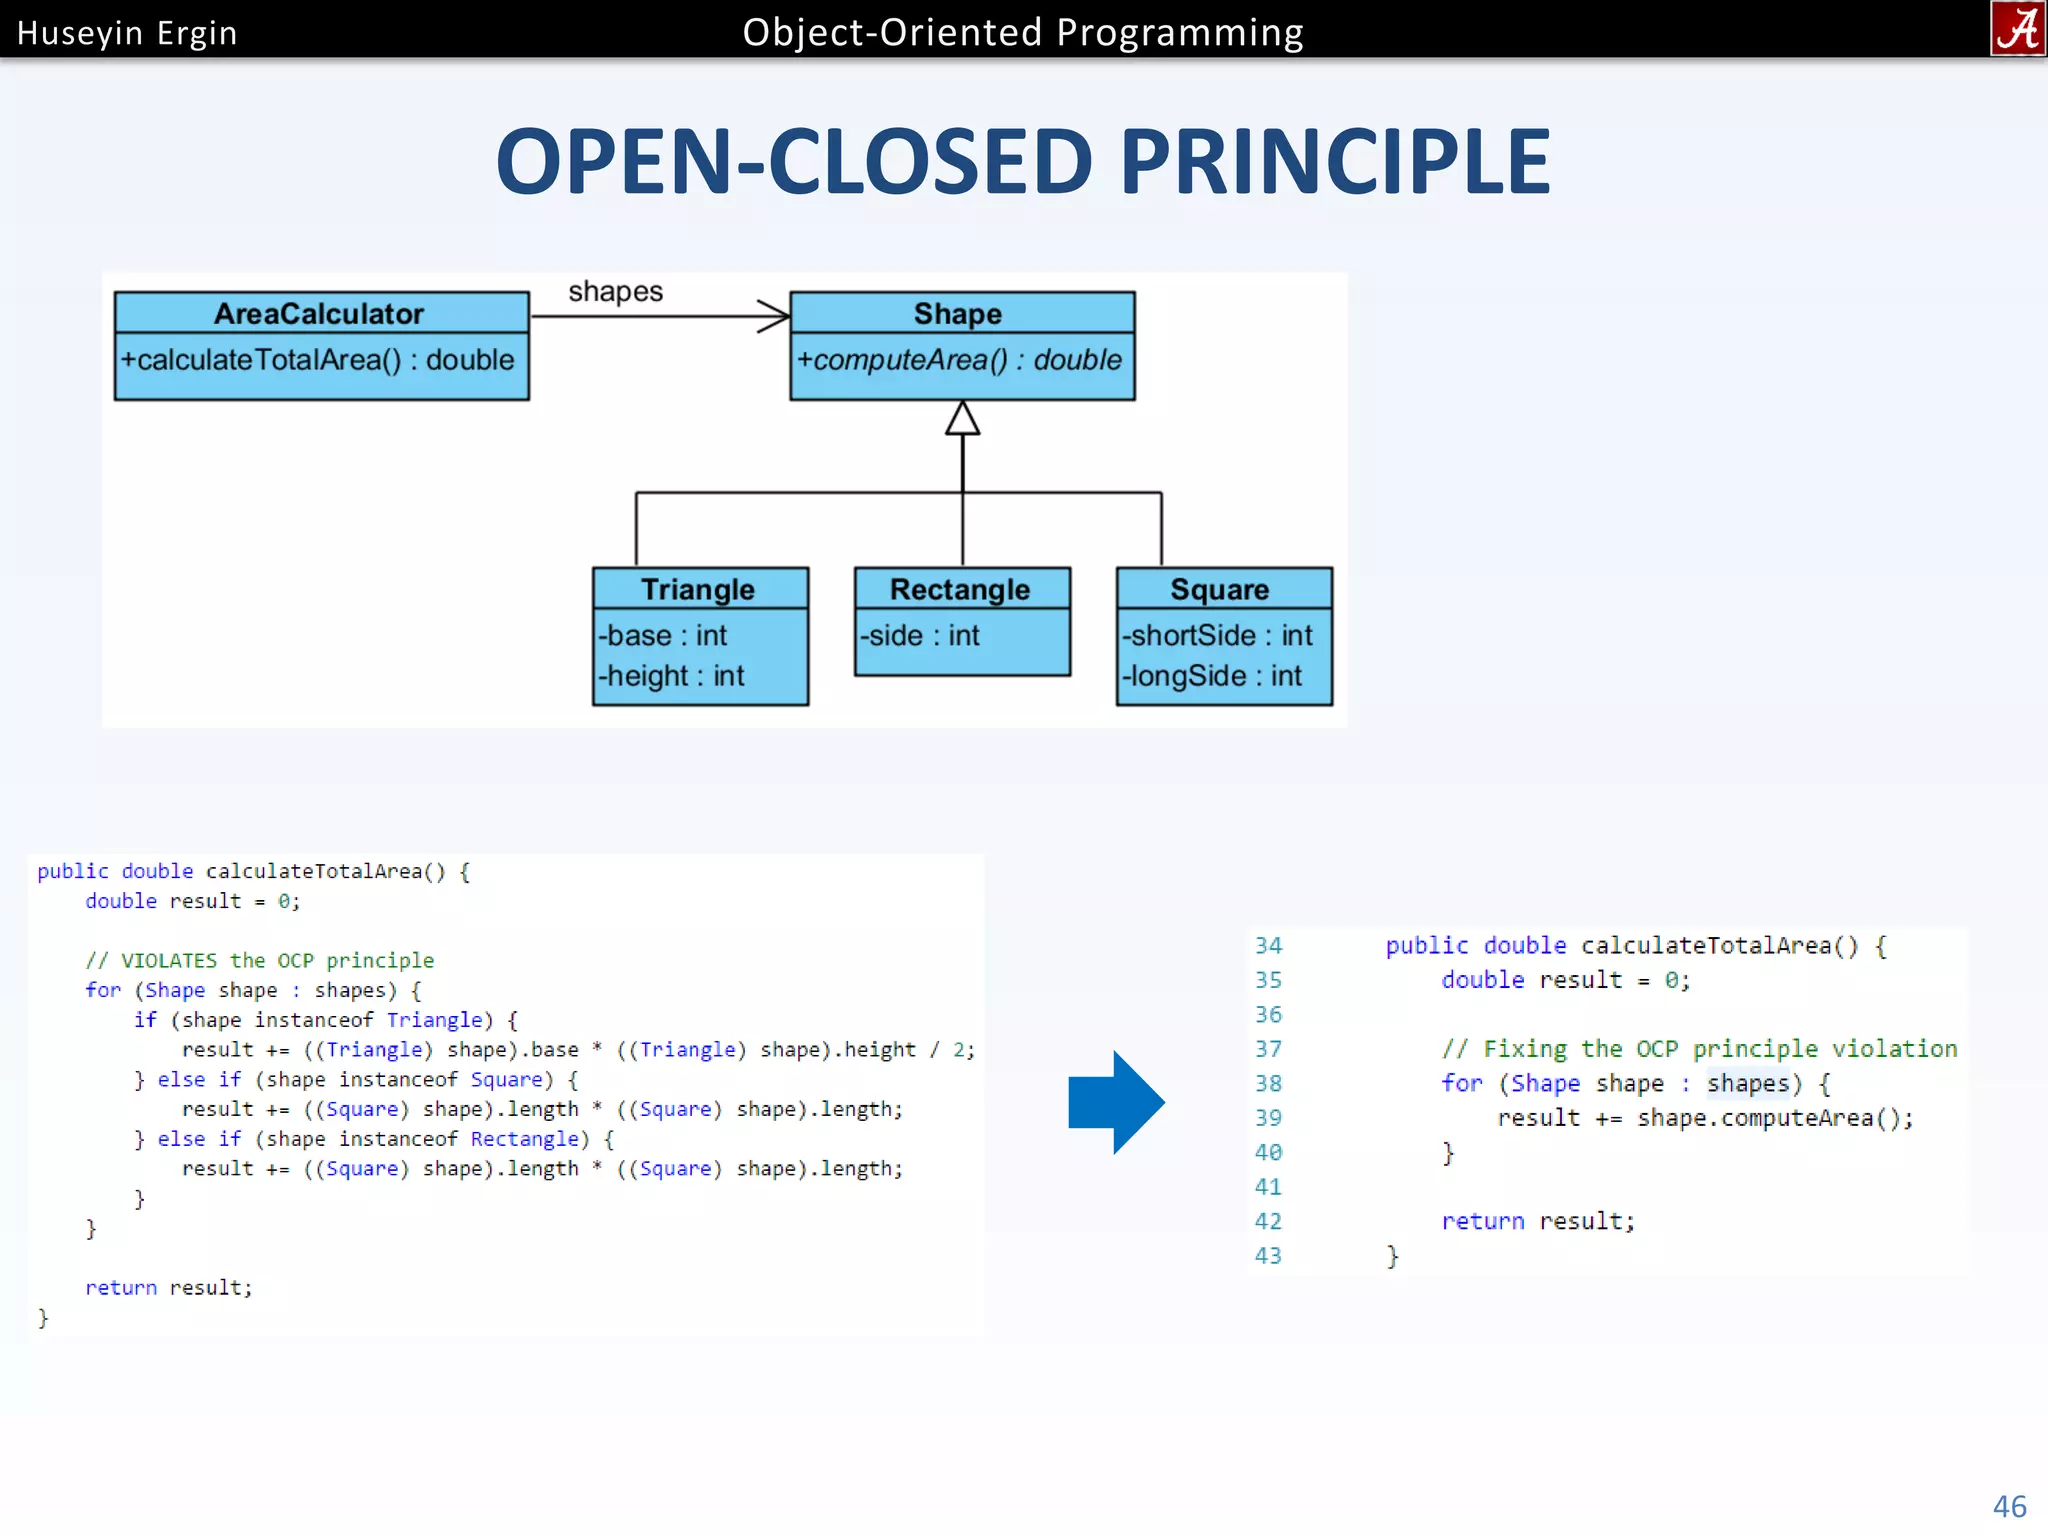Select the Shape class header
2048x1536 pixels.
coord(961,313)
